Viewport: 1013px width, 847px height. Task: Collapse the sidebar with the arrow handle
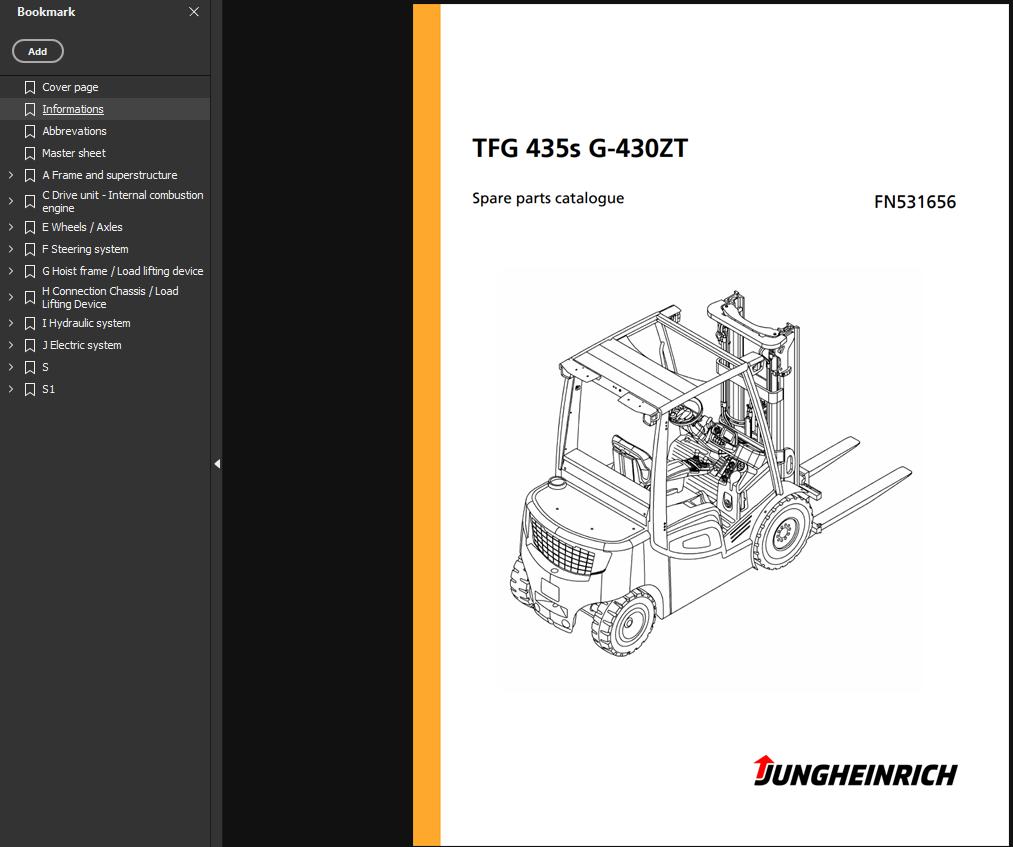point(217,464)
